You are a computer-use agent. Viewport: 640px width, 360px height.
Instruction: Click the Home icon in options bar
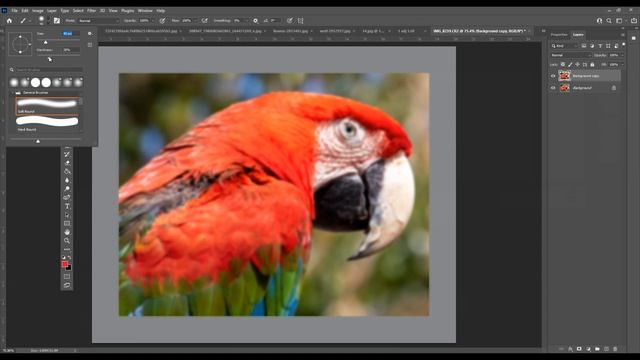[9, 20]
